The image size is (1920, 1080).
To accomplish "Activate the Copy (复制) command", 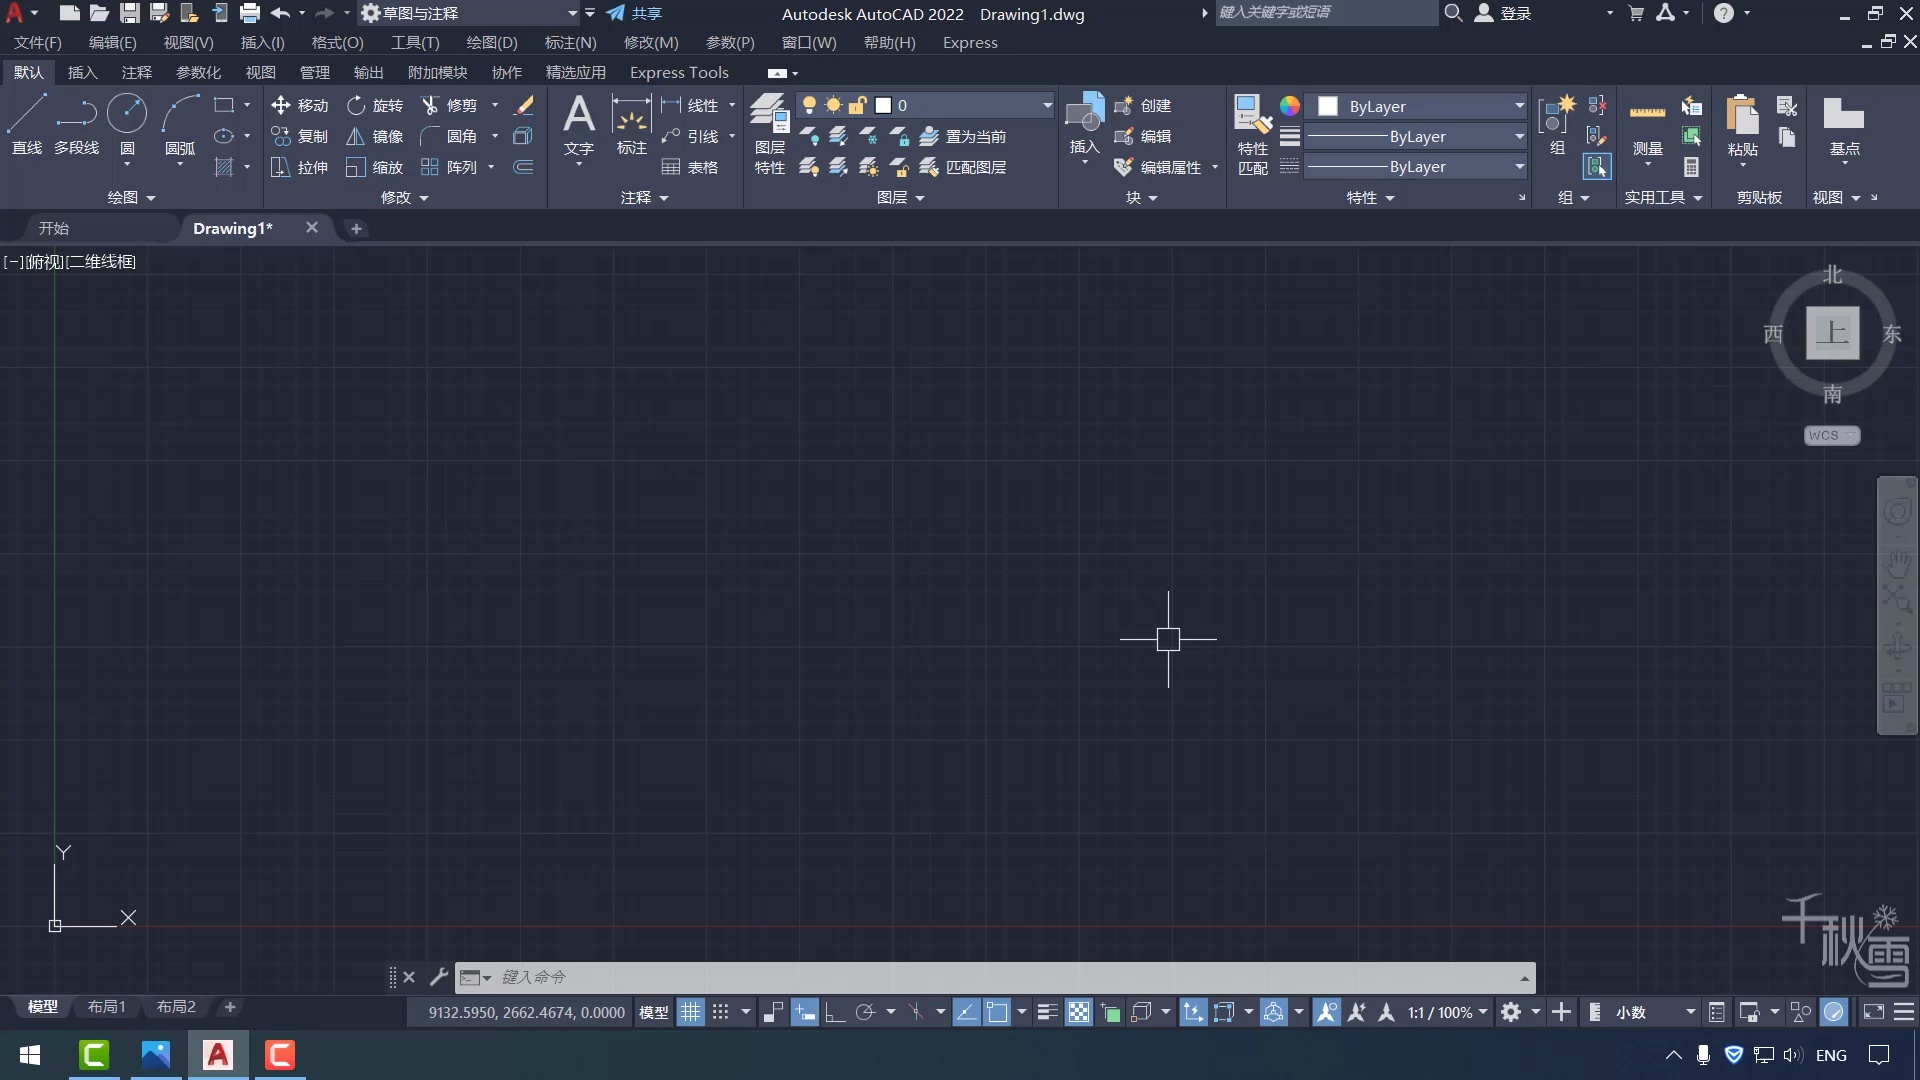I will tap(300, 136).
